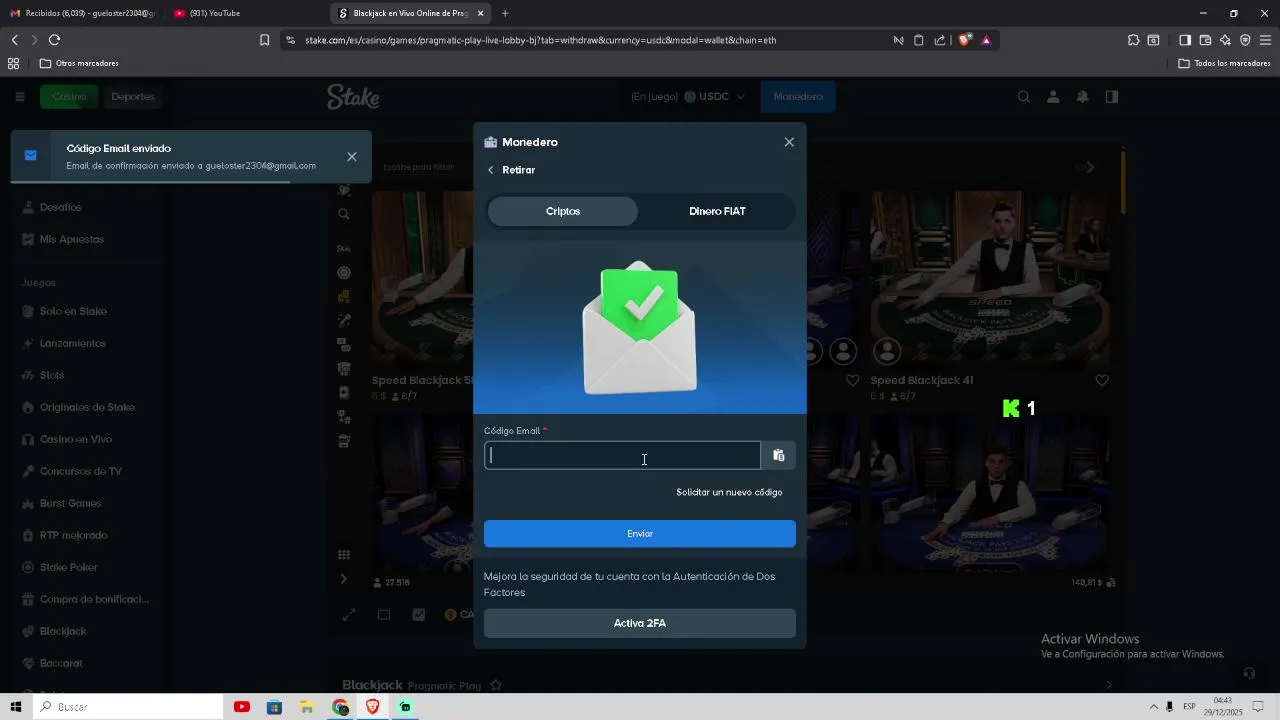
Task: Open lobby grid view icon
Action: [x=344, y=555]
